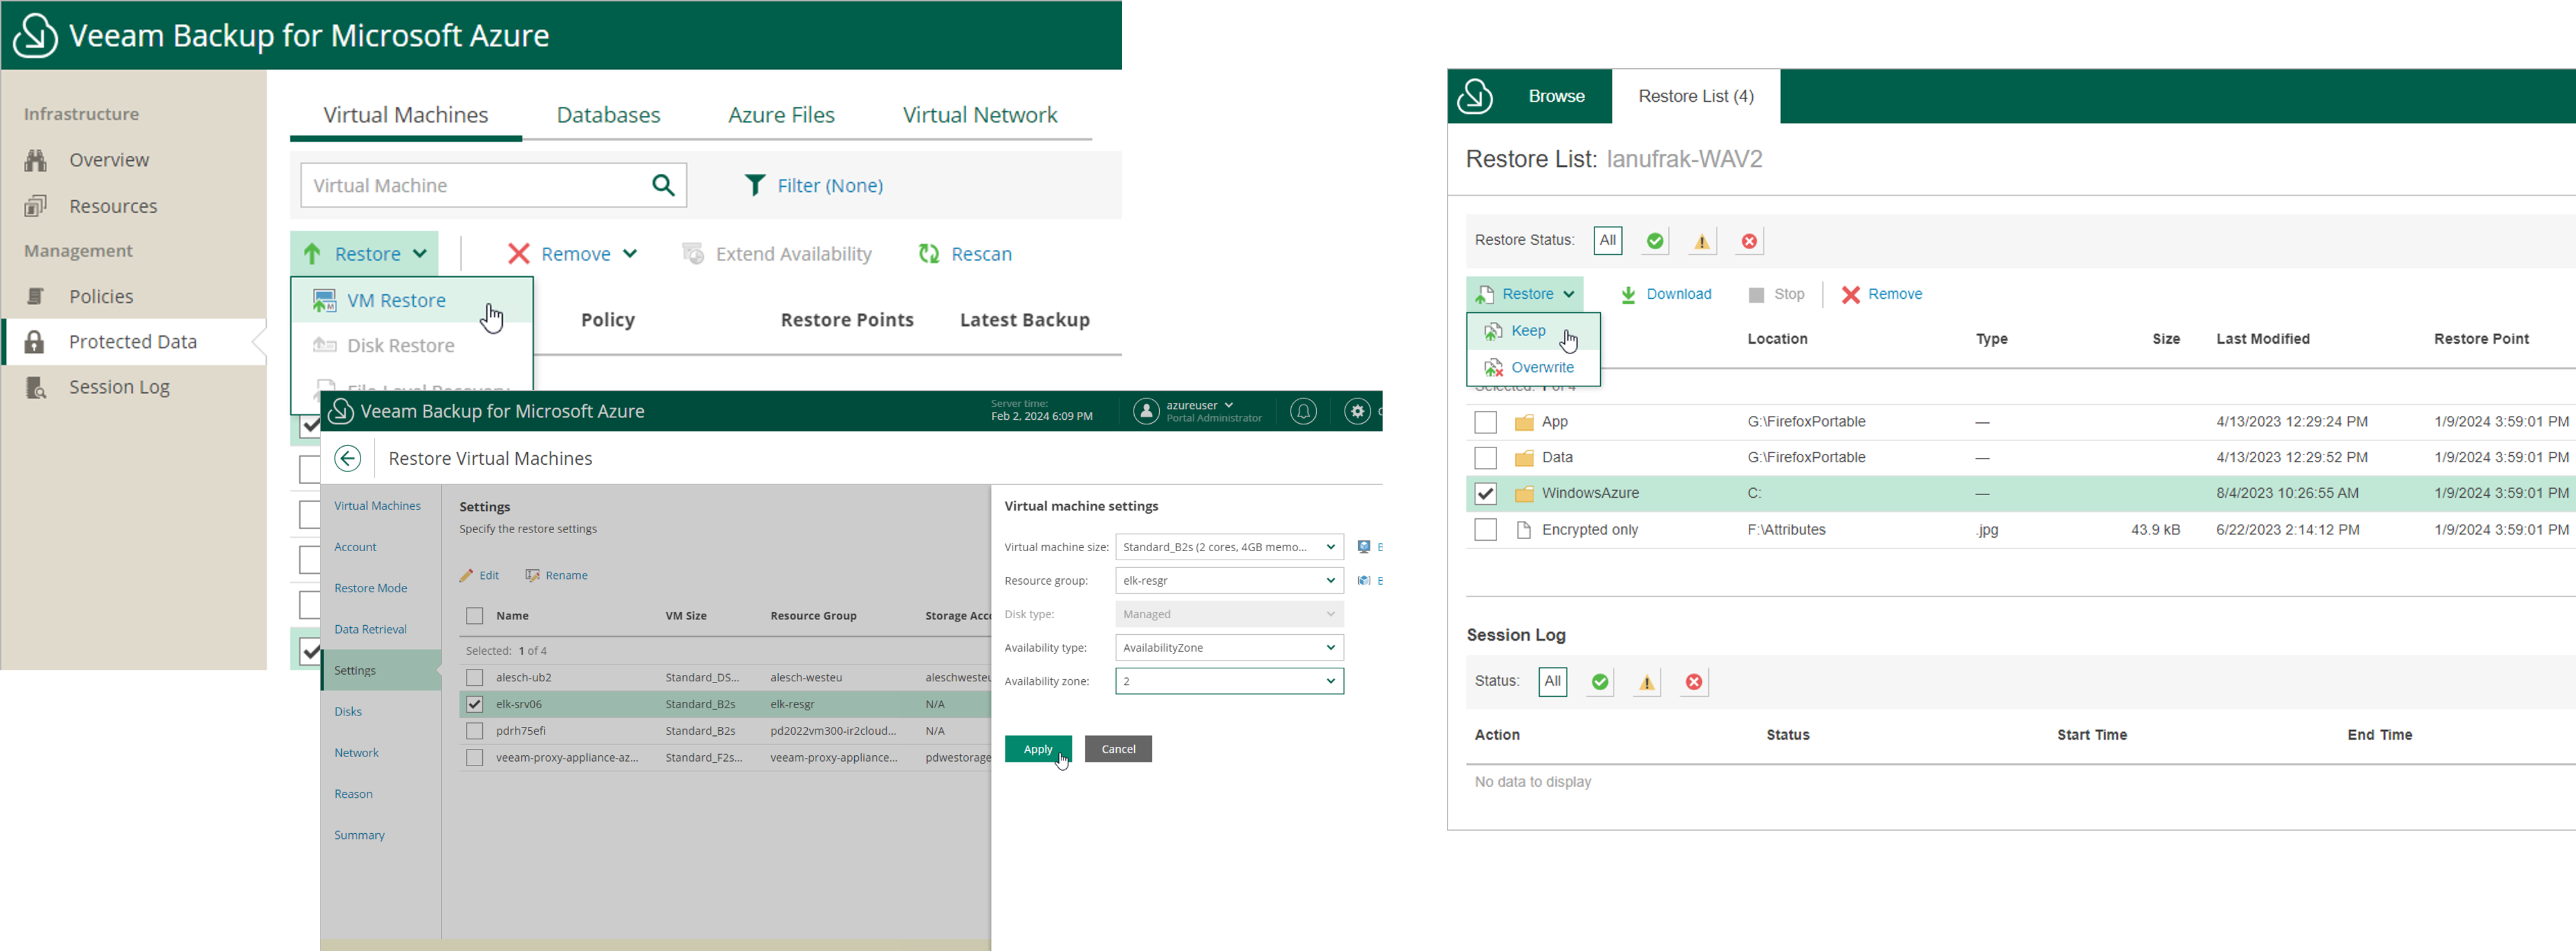Screen dimensions: 2576x951
Task: Untick the checkbox for WindowsAzure
Action: [x=1486, y=494]
